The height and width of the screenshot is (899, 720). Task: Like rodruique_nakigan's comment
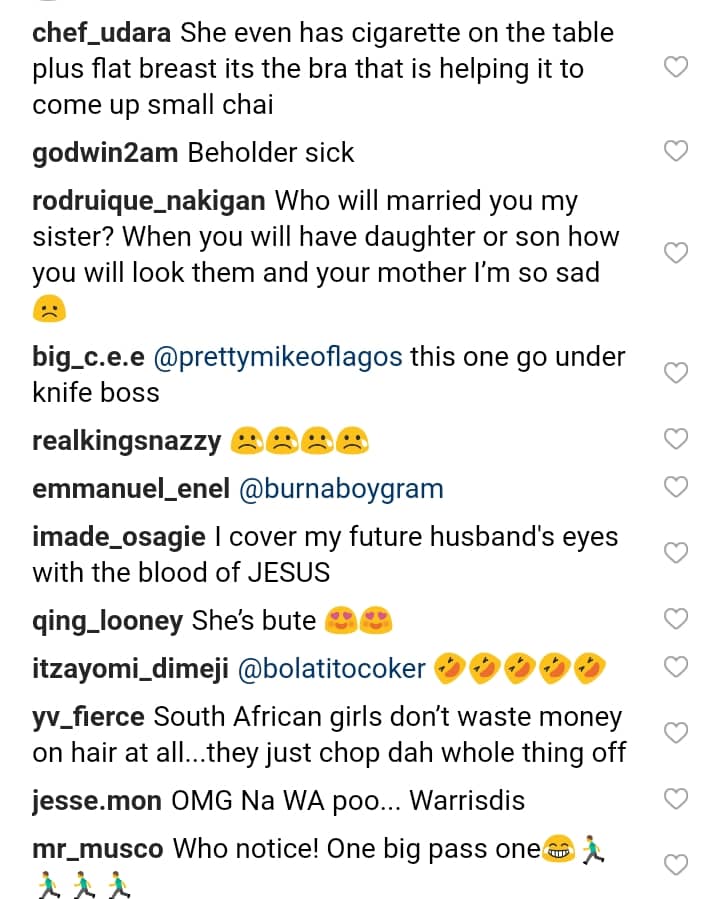click(x=677, y=253)
